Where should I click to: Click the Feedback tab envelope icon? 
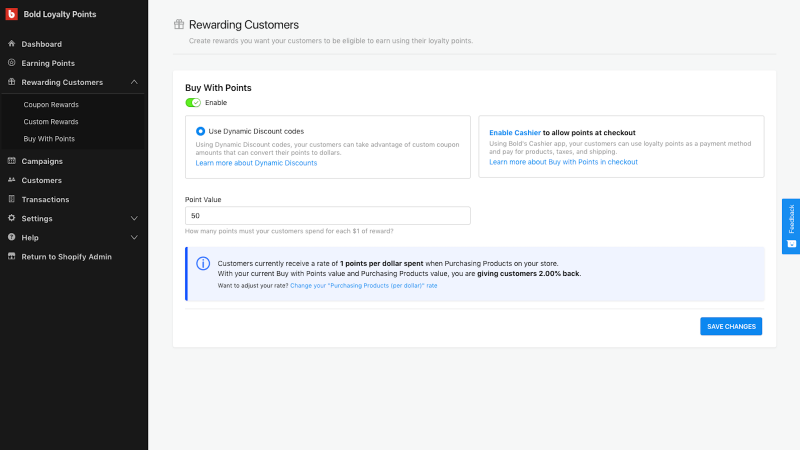click(791, 244)
